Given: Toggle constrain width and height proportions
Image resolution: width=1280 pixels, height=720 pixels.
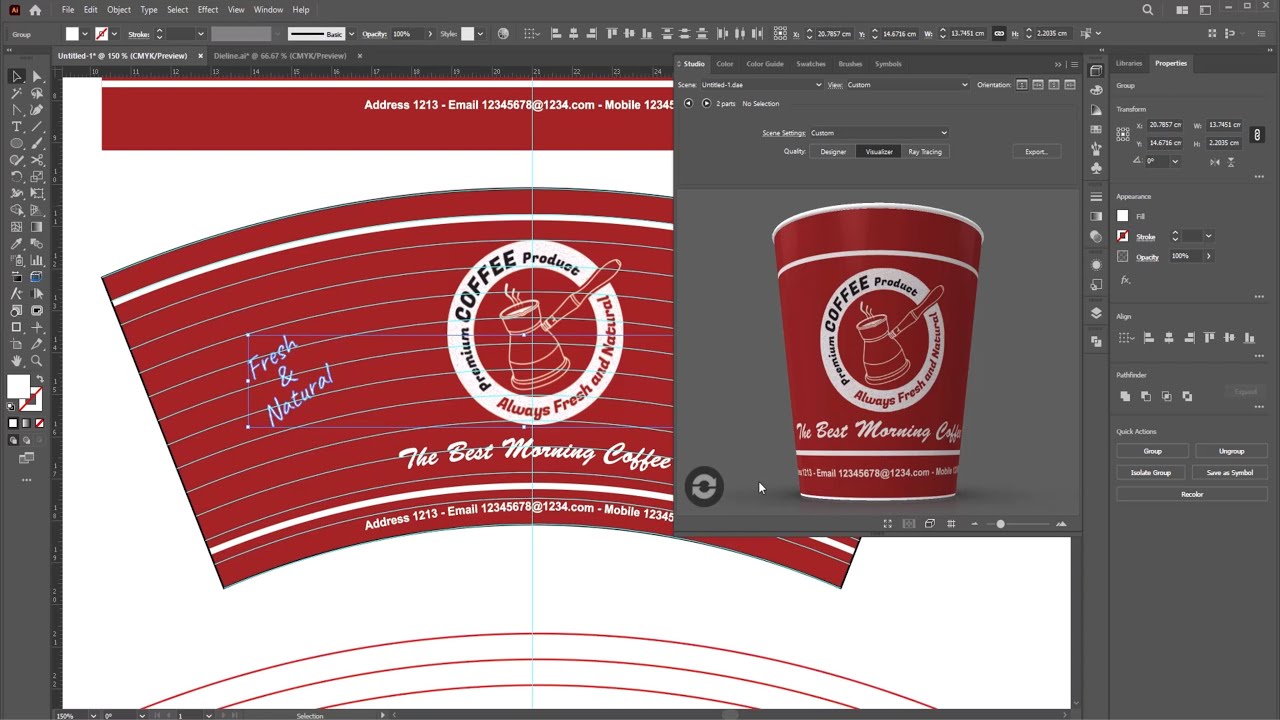Looking at the screenshot, I should [x=1258, y=134].
